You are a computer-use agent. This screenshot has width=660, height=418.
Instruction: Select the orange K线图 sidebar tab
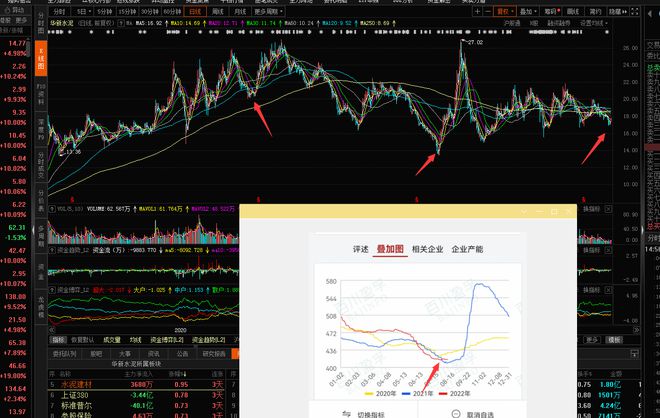[x=41, y=59]
